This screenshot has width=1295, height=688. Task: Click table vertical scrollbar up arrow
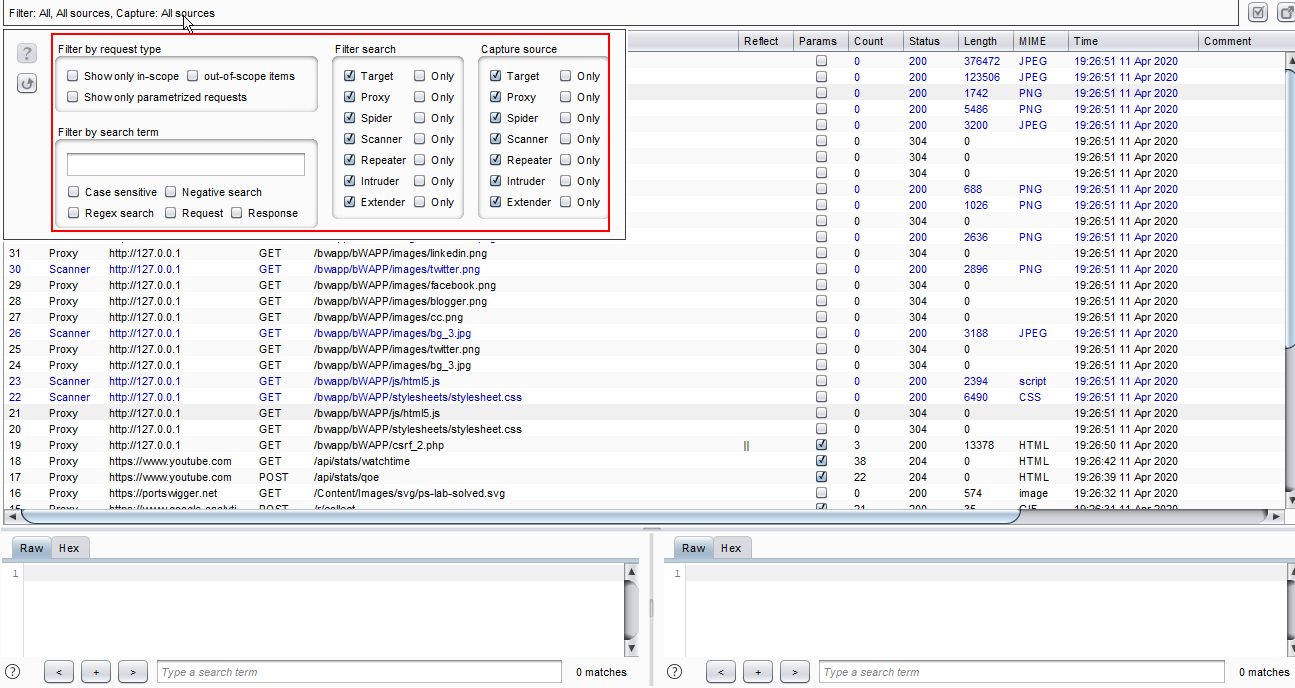point(1289,60)
